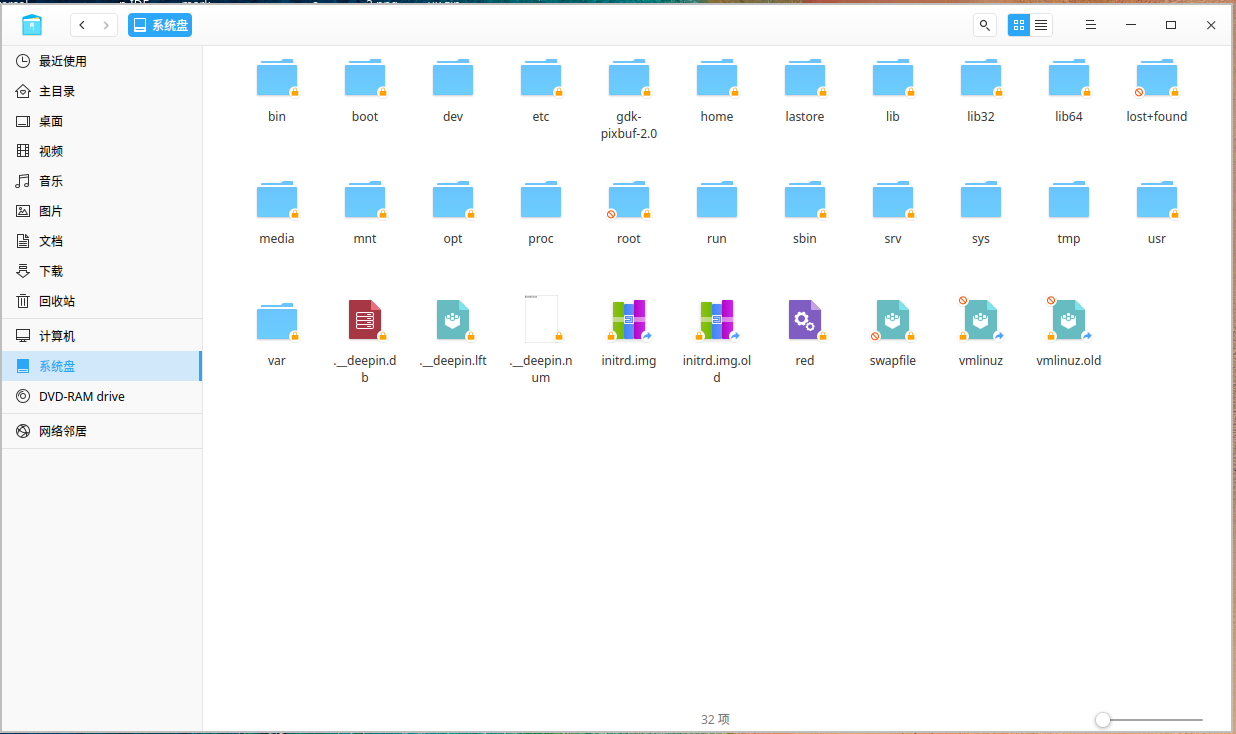This screenshot has width=1236, height=734.
Task: Click the file manager app icon
Action: pos(32,25)
